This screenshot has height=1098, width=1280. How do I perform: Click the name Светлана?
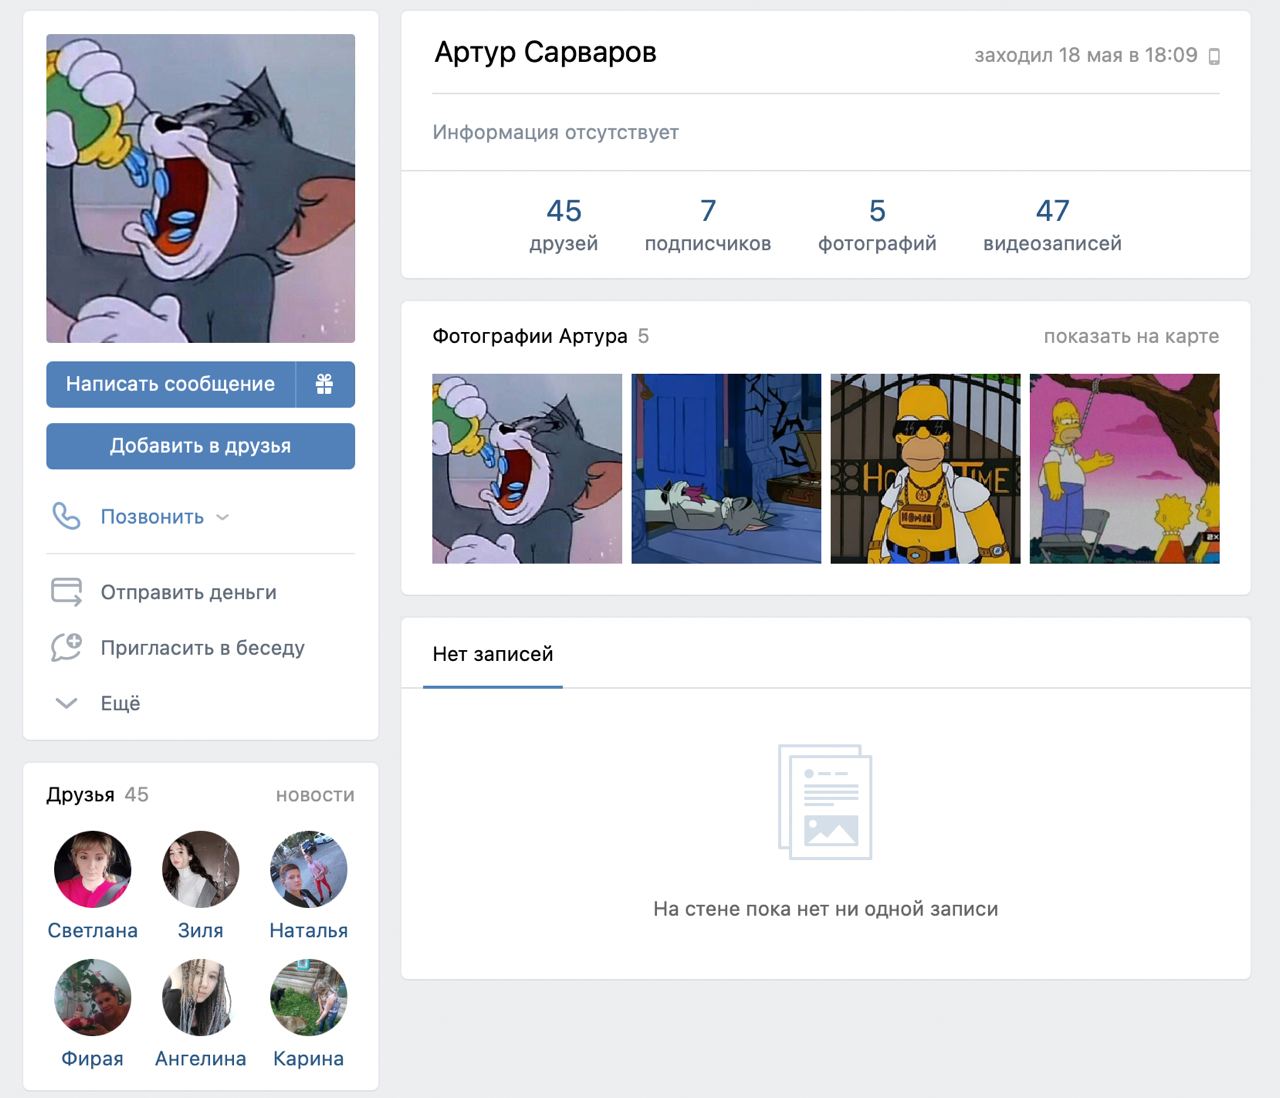click(x=92, y=930)
